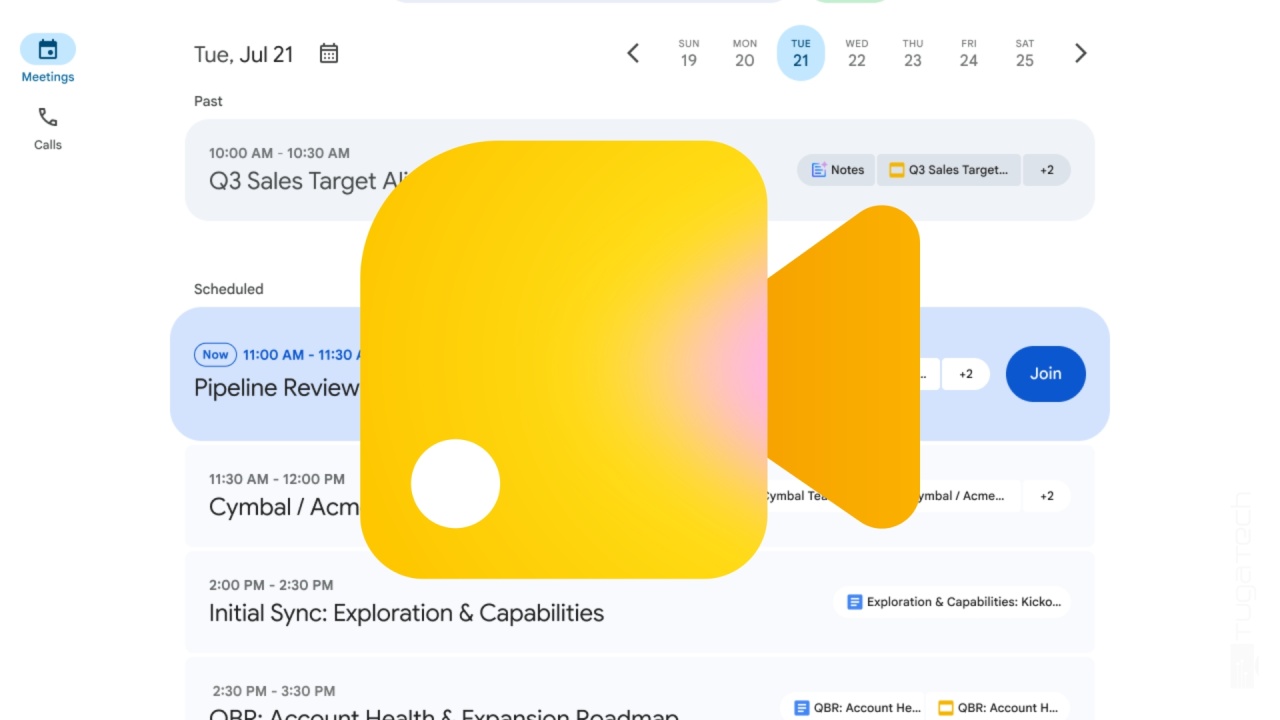The height and width of the screenshot is (720, 1280).
Task: Go to the next week arrow
Action: (x=1080, y=53)
